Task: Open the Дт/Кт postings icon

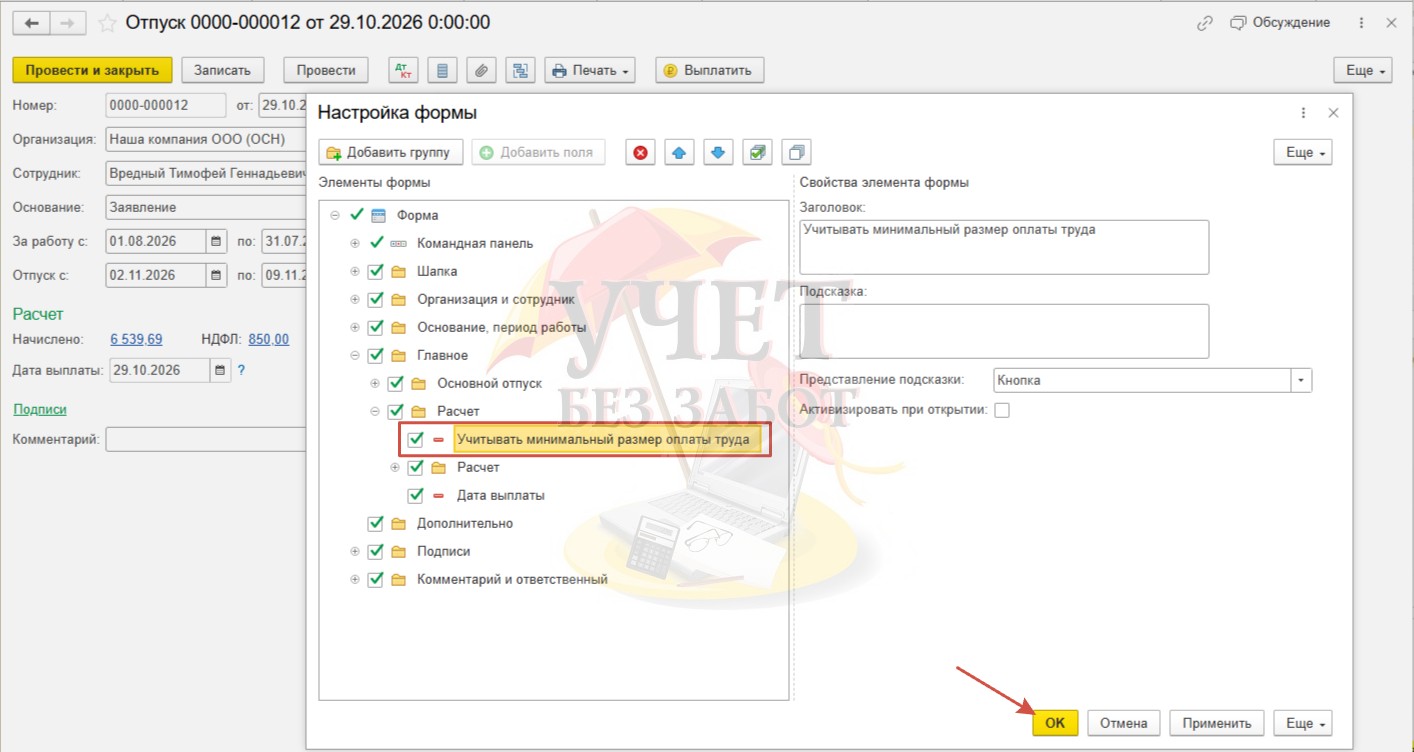Action: (x=404, y=70)
